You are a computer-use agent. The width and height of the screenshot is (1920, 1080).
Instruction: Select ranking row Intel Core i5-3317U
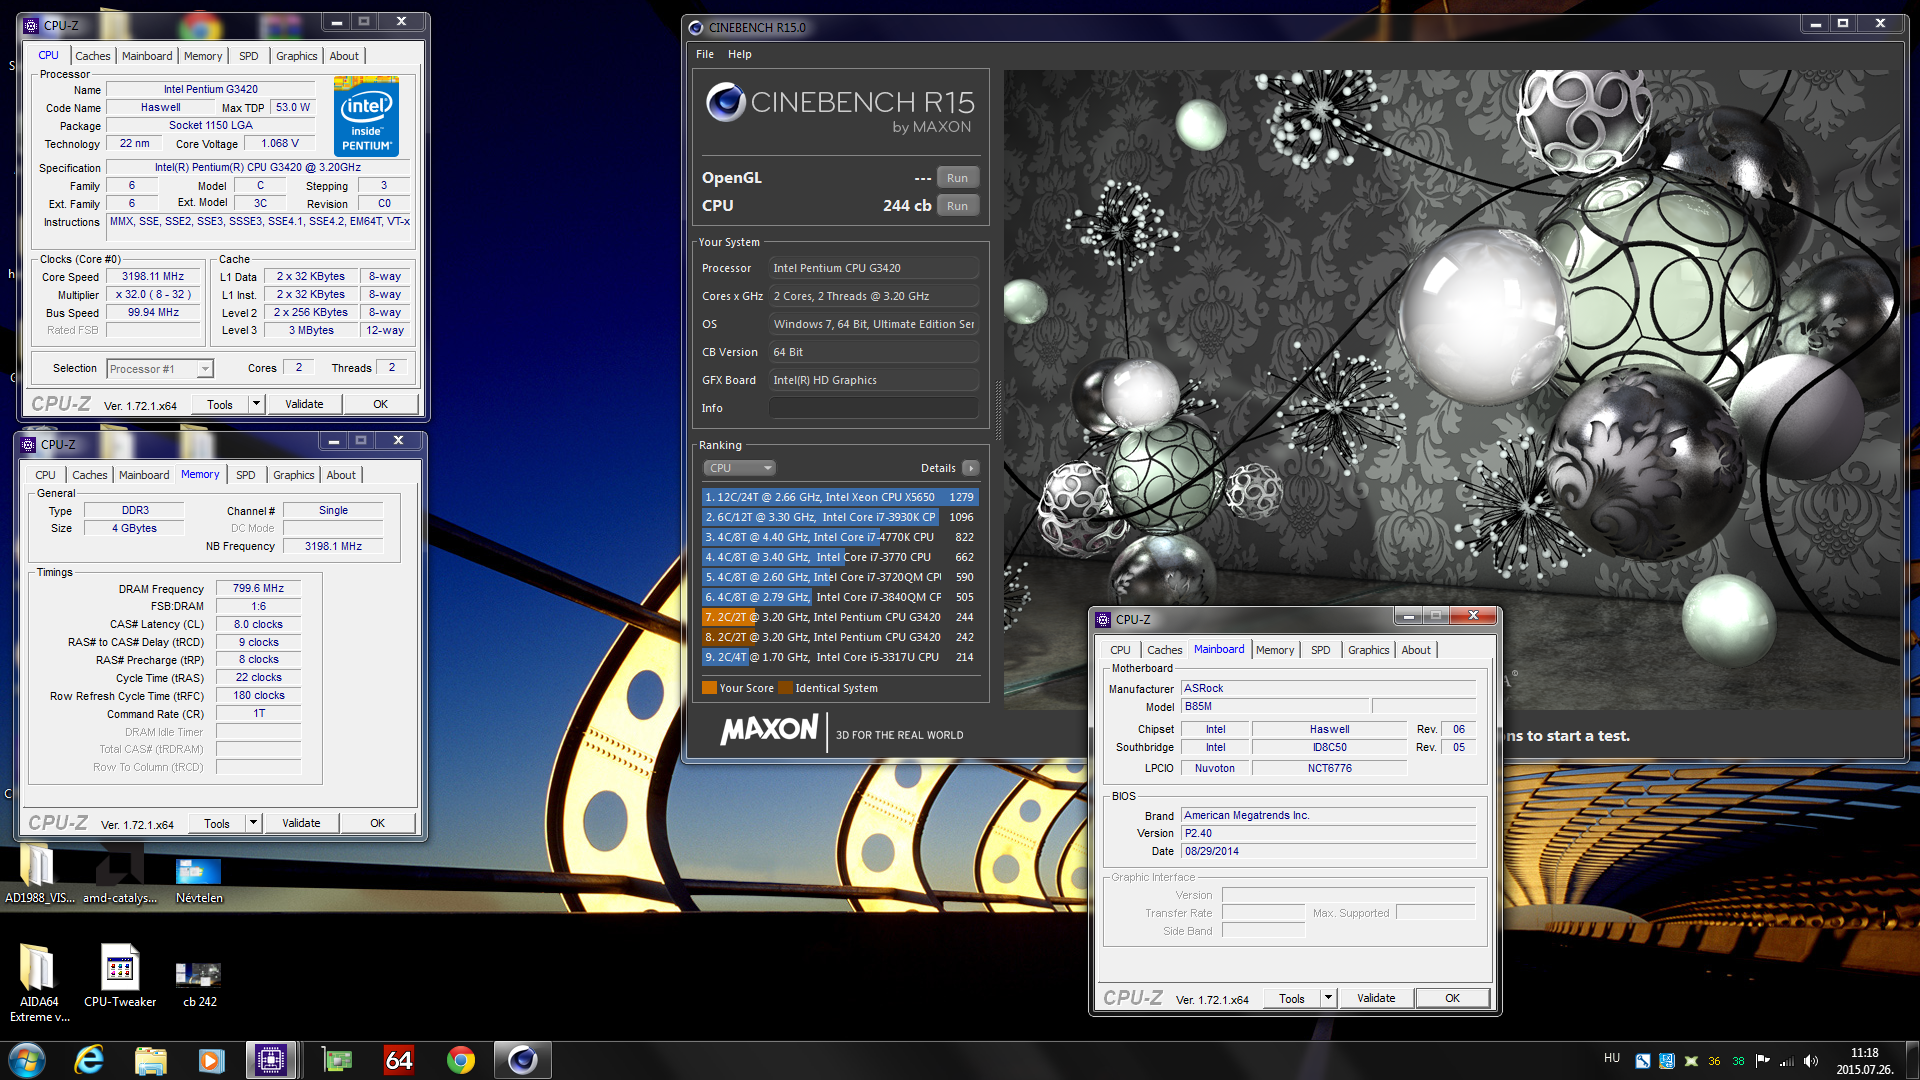click(x=839, y=657)
